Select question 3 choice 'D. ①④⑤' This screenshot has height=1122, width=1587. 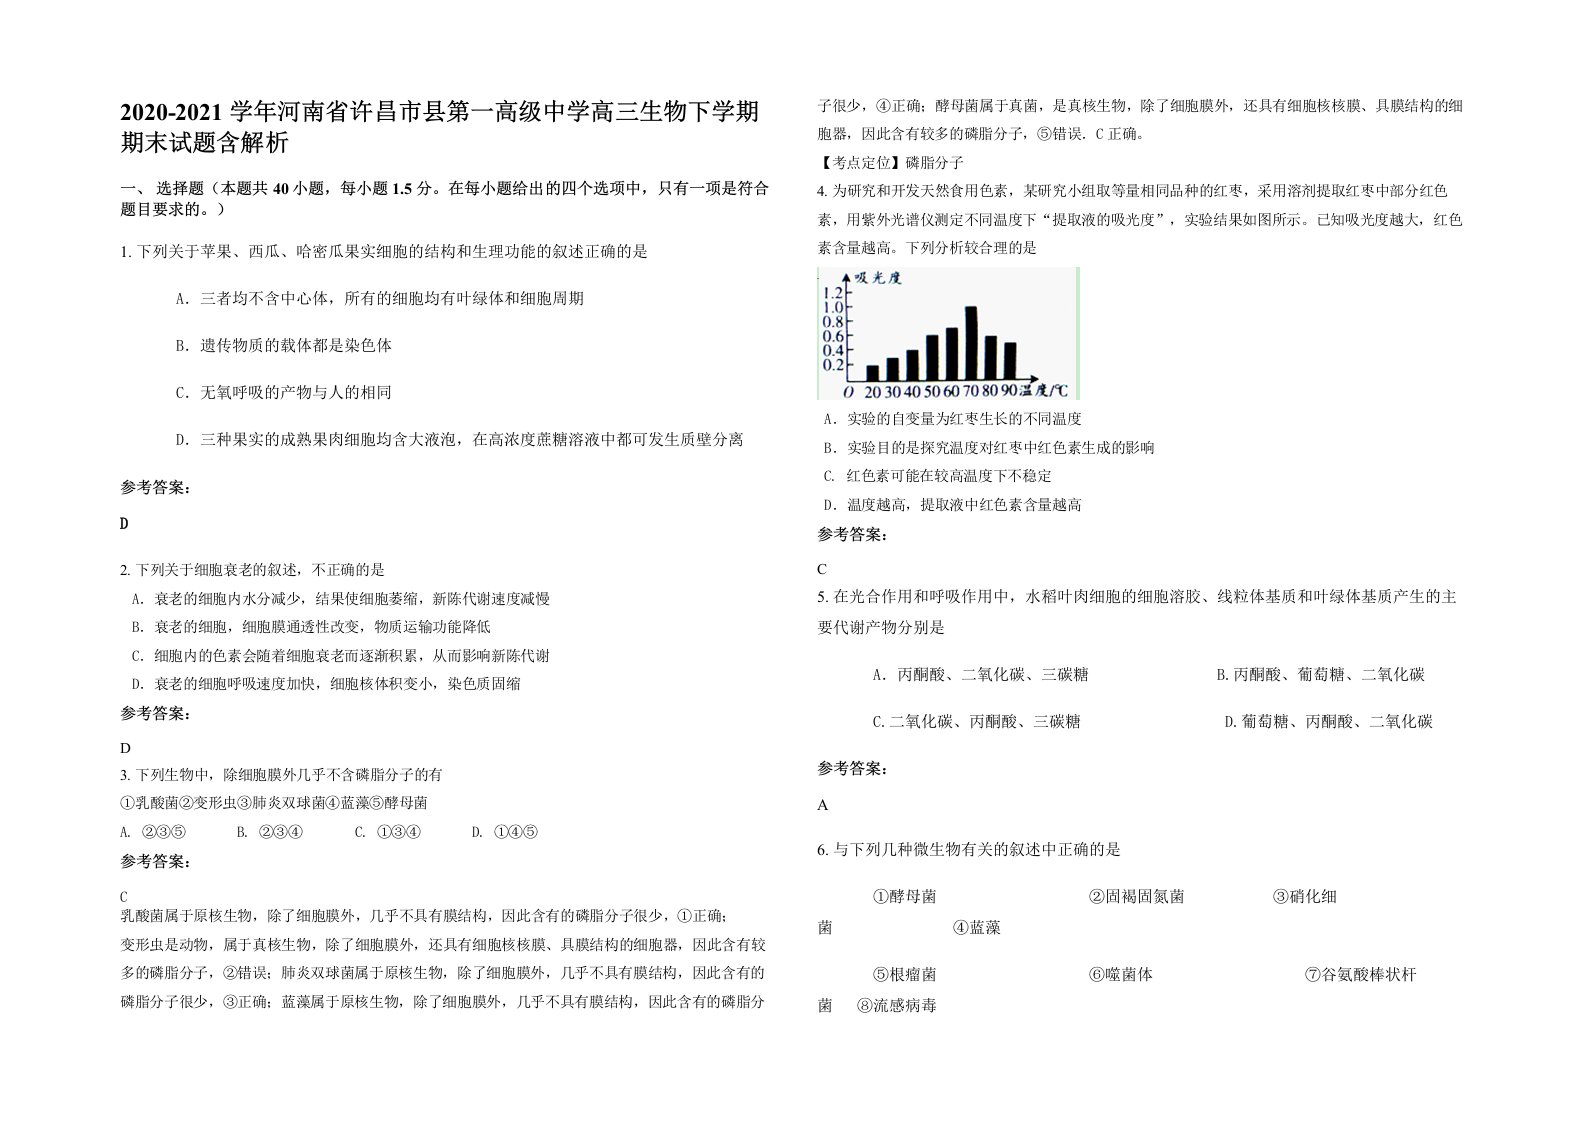pos(505,832)
